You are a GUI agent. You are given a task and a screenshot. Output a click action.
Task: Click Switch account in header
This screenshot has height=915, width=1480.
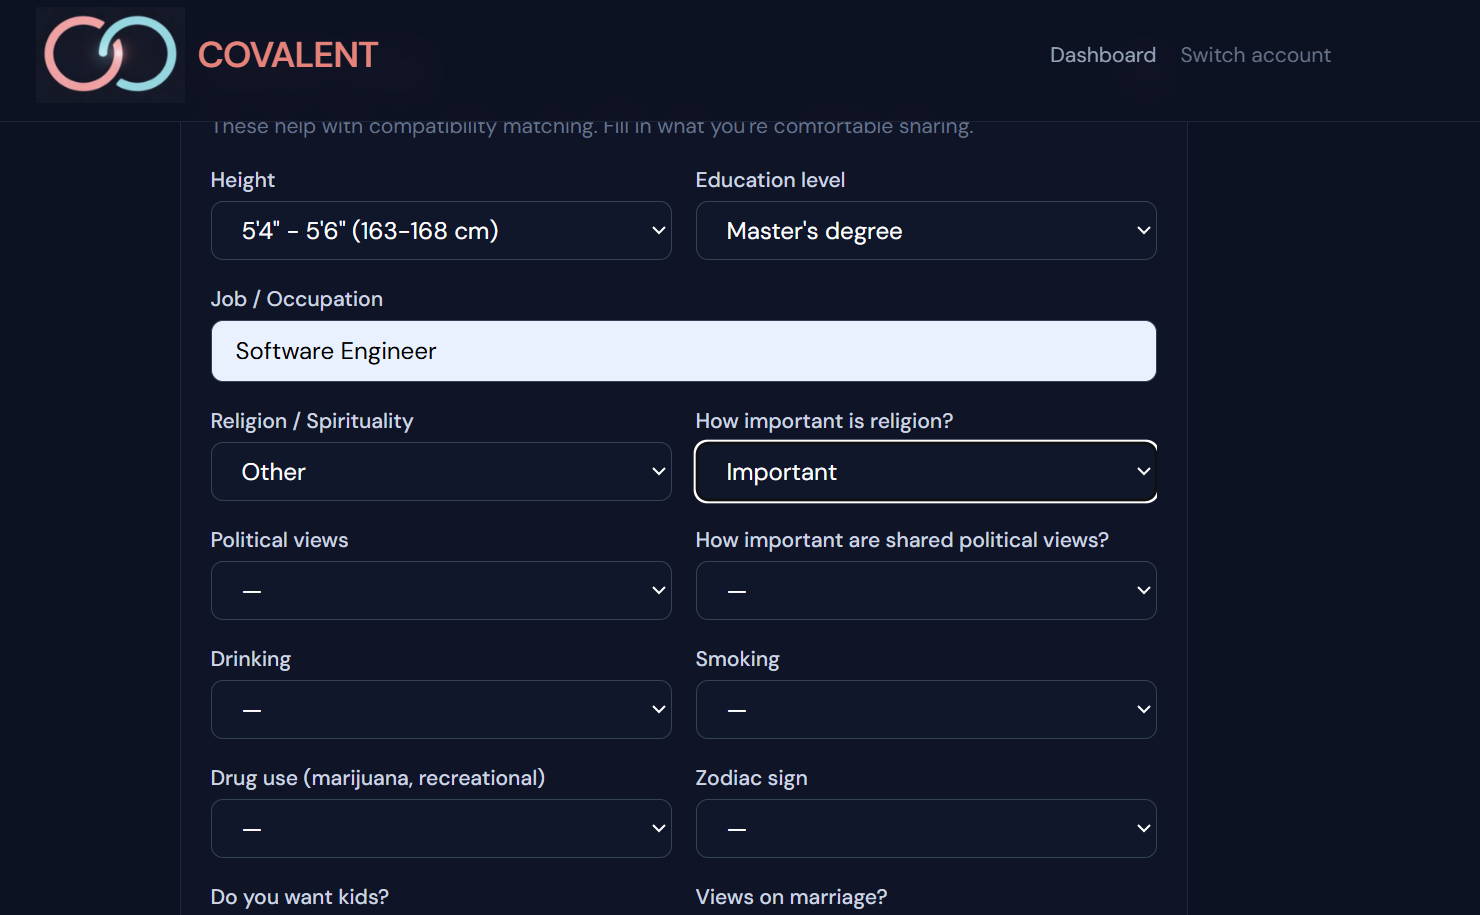1255,55
